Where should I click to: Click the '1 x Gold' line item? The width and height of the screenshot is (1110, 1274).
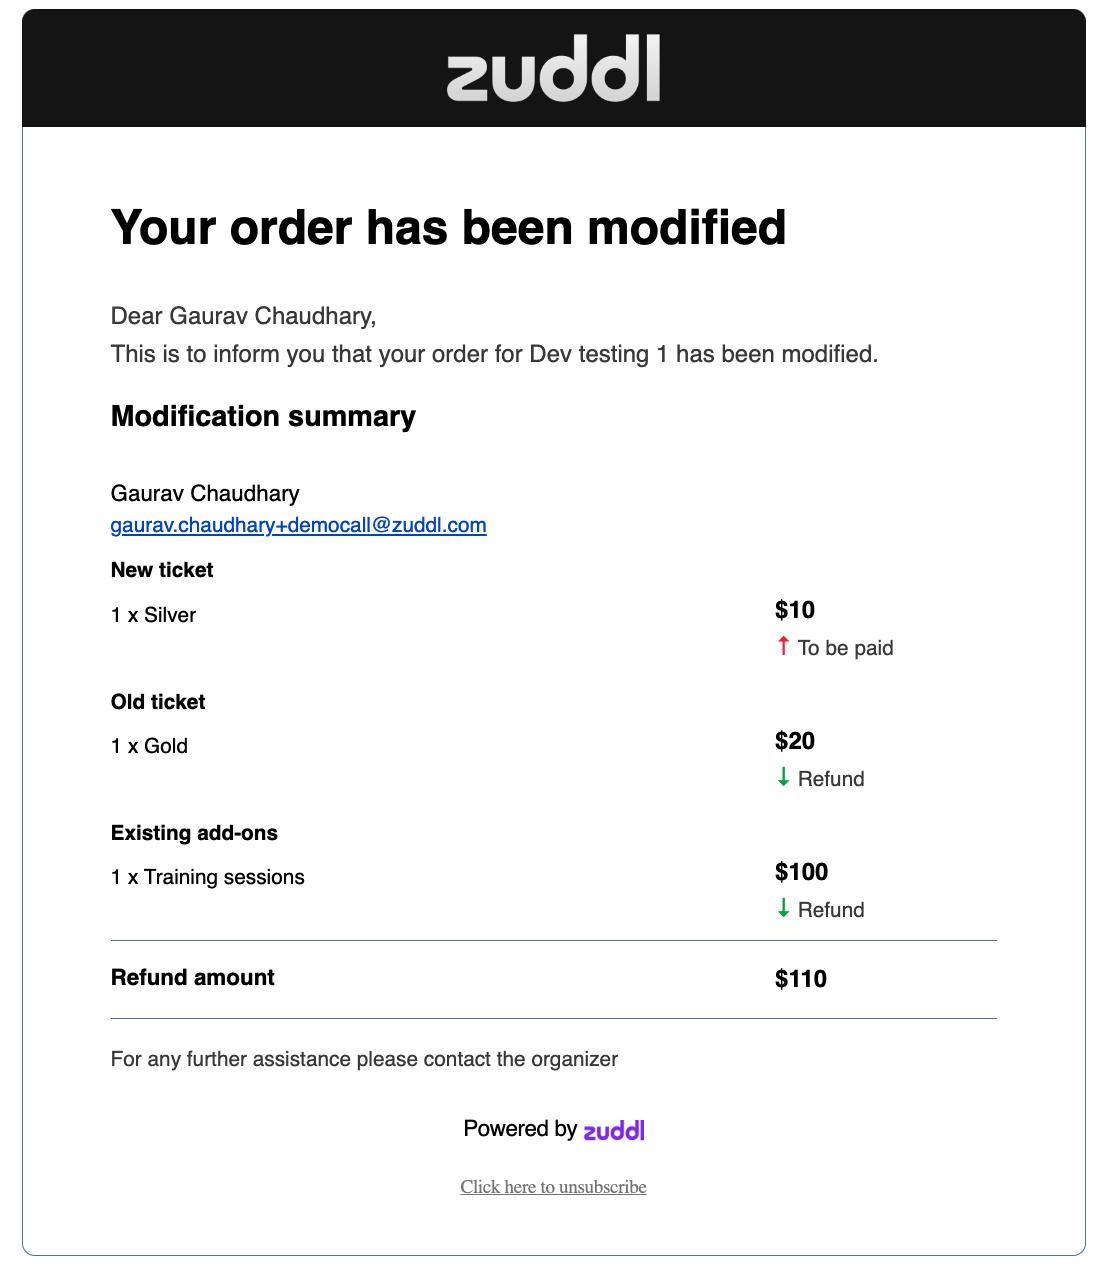point(149,746)
